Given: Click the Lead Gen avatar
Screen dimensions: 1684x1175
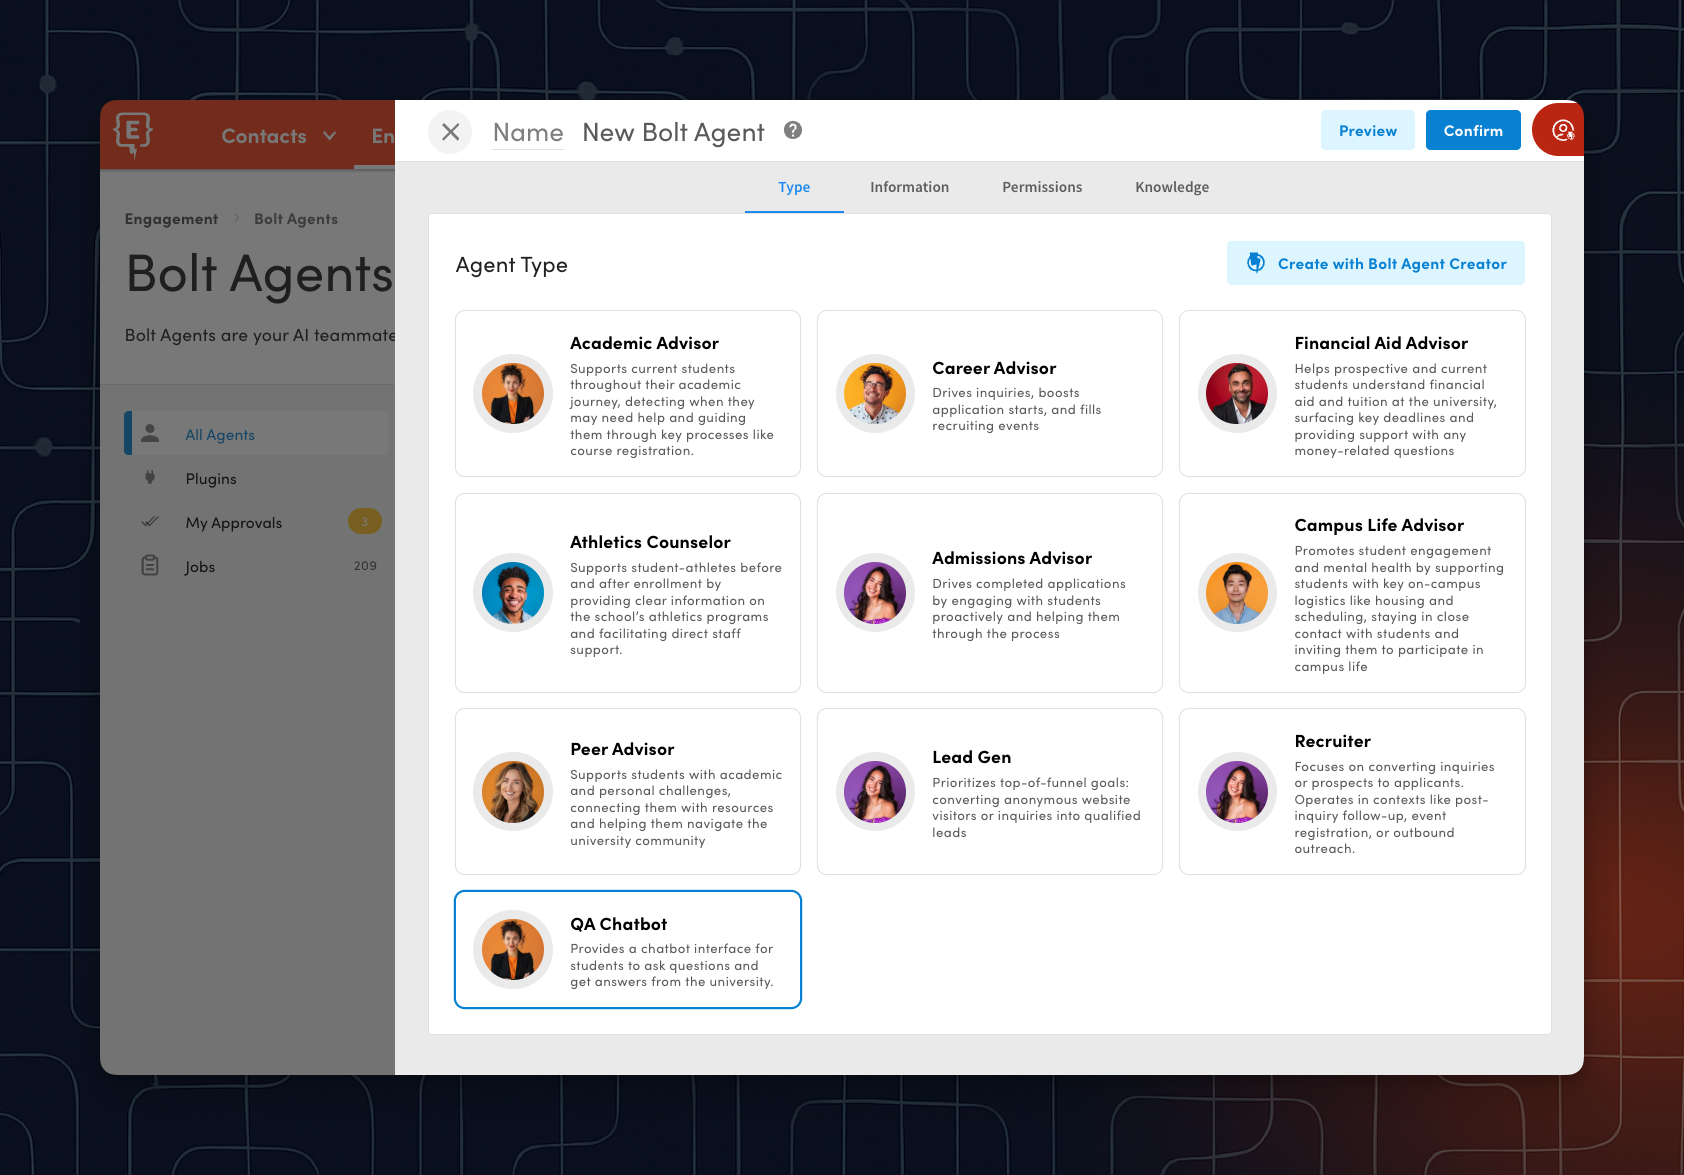Looking at the screenshot, I should [875, 792].
